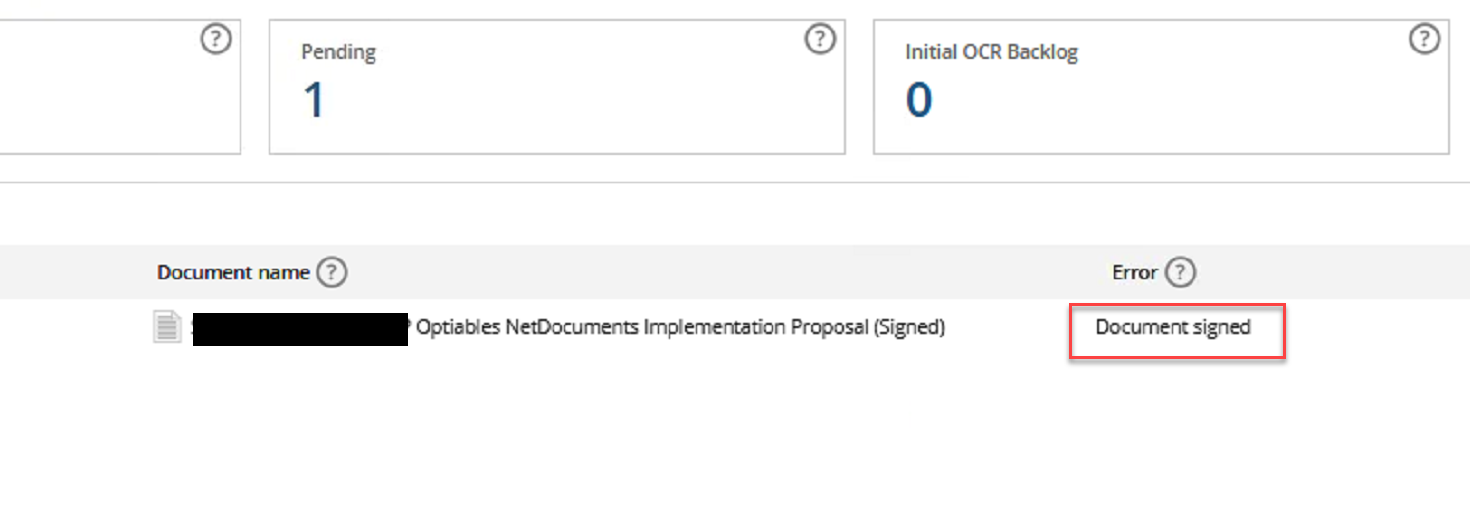Screen dimensions: 1470x506
Task: Sort by the Document name column header
Action: click(233, 272)
